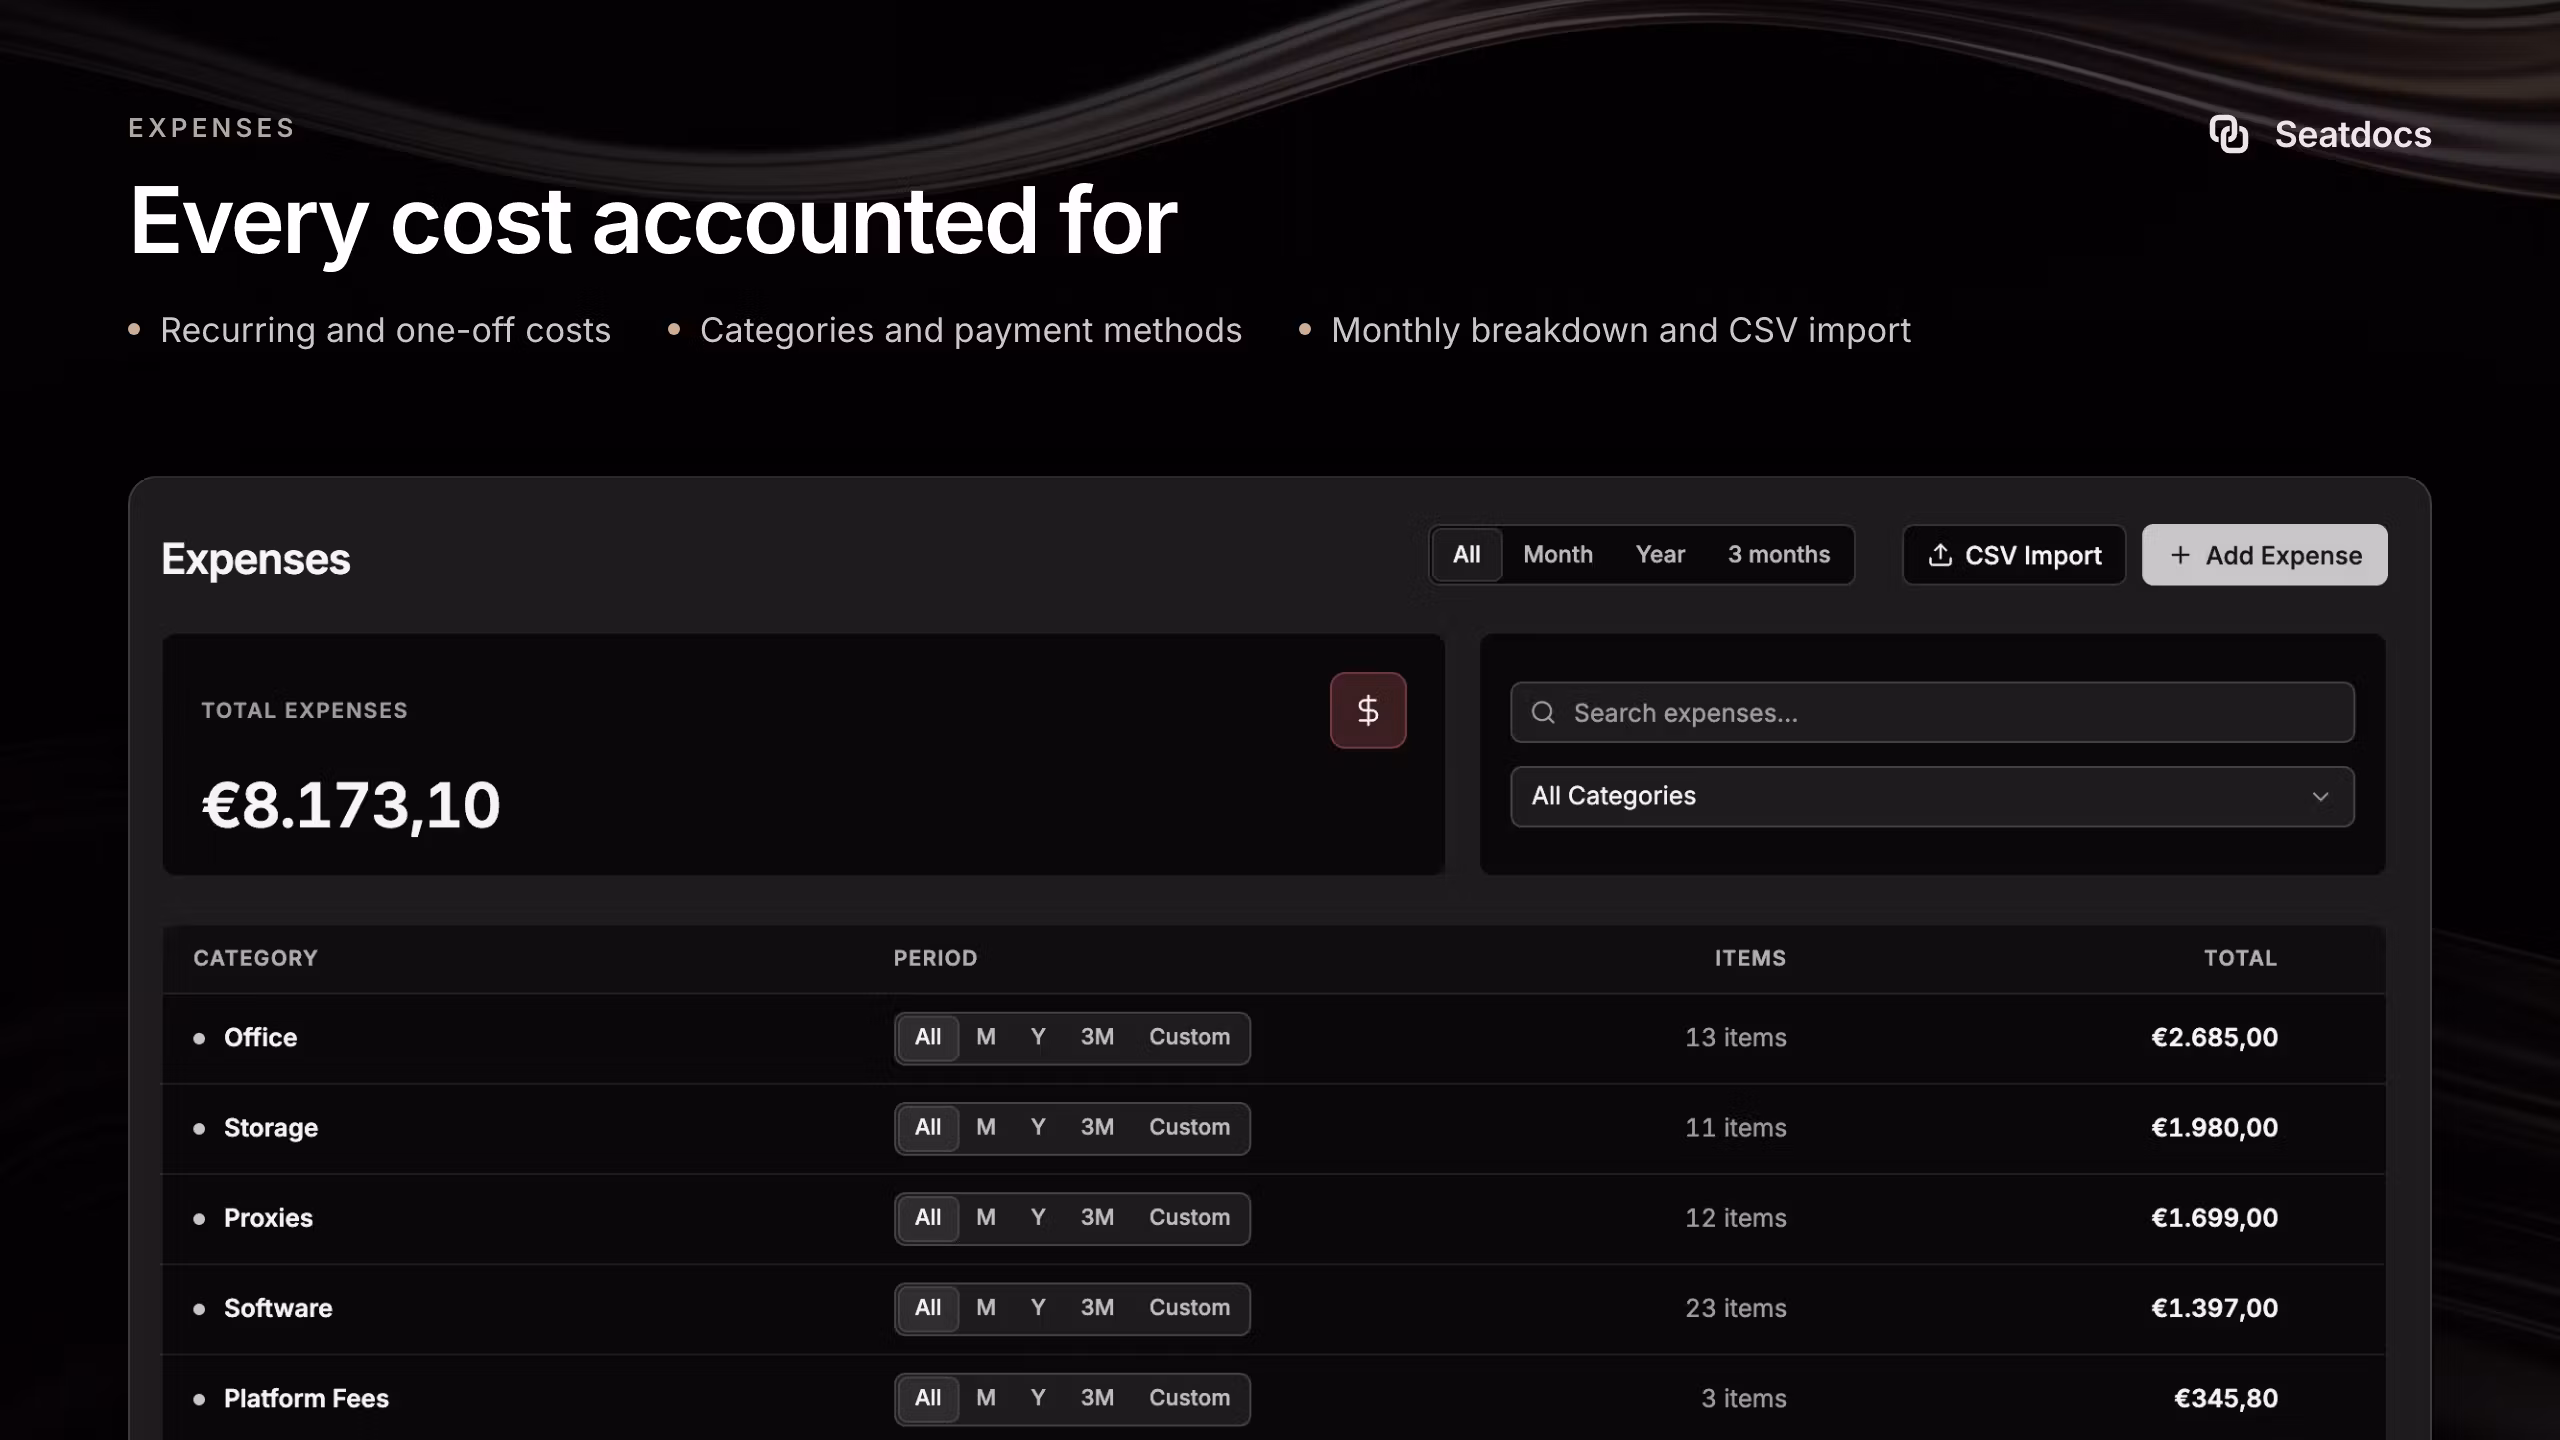2560x1440 pixels.
Task: Click the CSV Import button
Action: coord(2014,555)
